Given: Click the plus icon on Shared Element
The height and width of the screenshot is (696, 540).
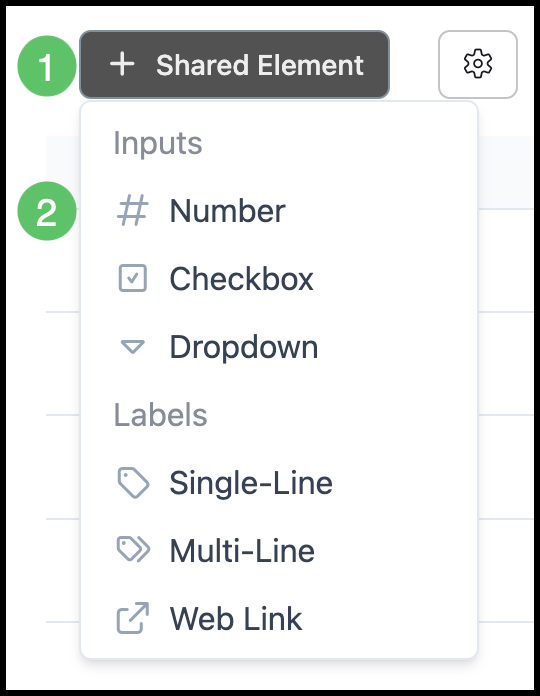Looking at the screenshot, I should (x=122, y=64).
